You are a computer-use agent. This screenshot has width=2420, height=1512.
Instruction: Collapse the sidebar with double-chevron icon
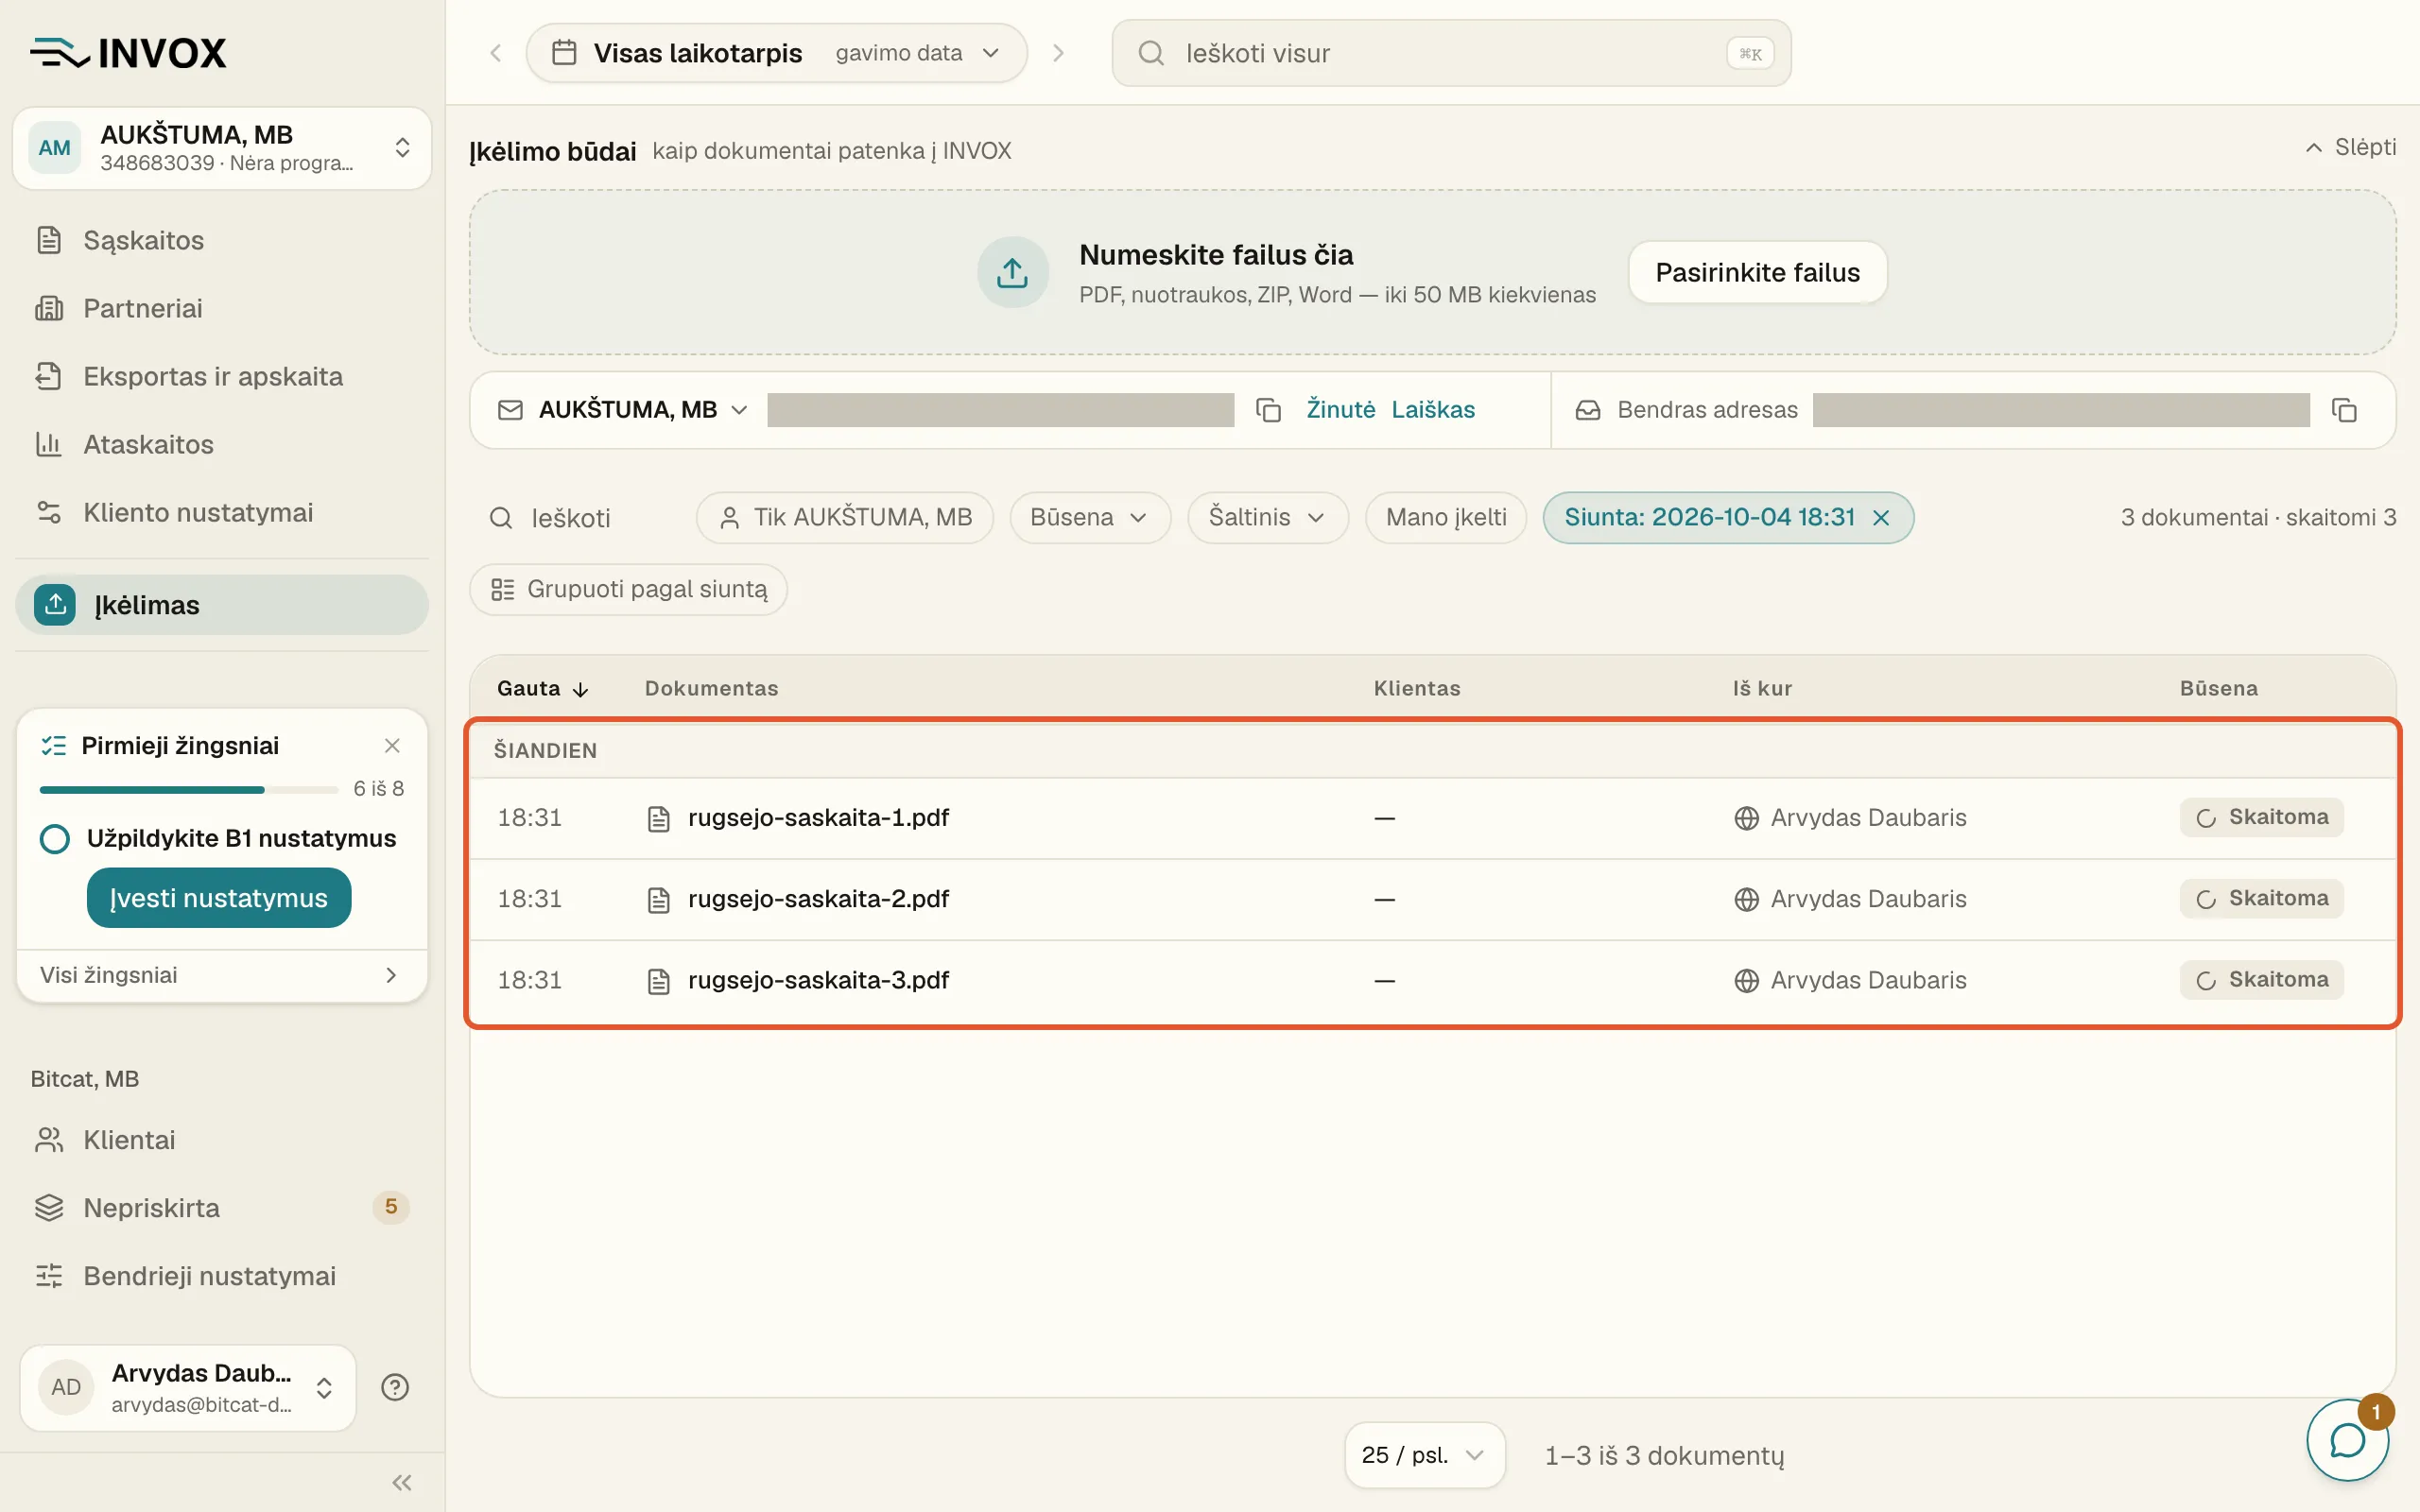click(x=402, y=1482)
